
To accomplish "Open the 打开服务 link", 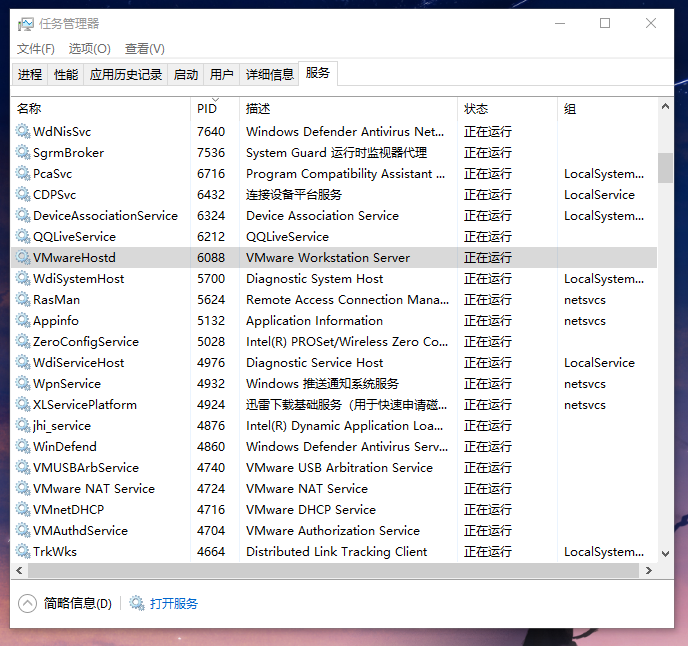I will [174, 603].
